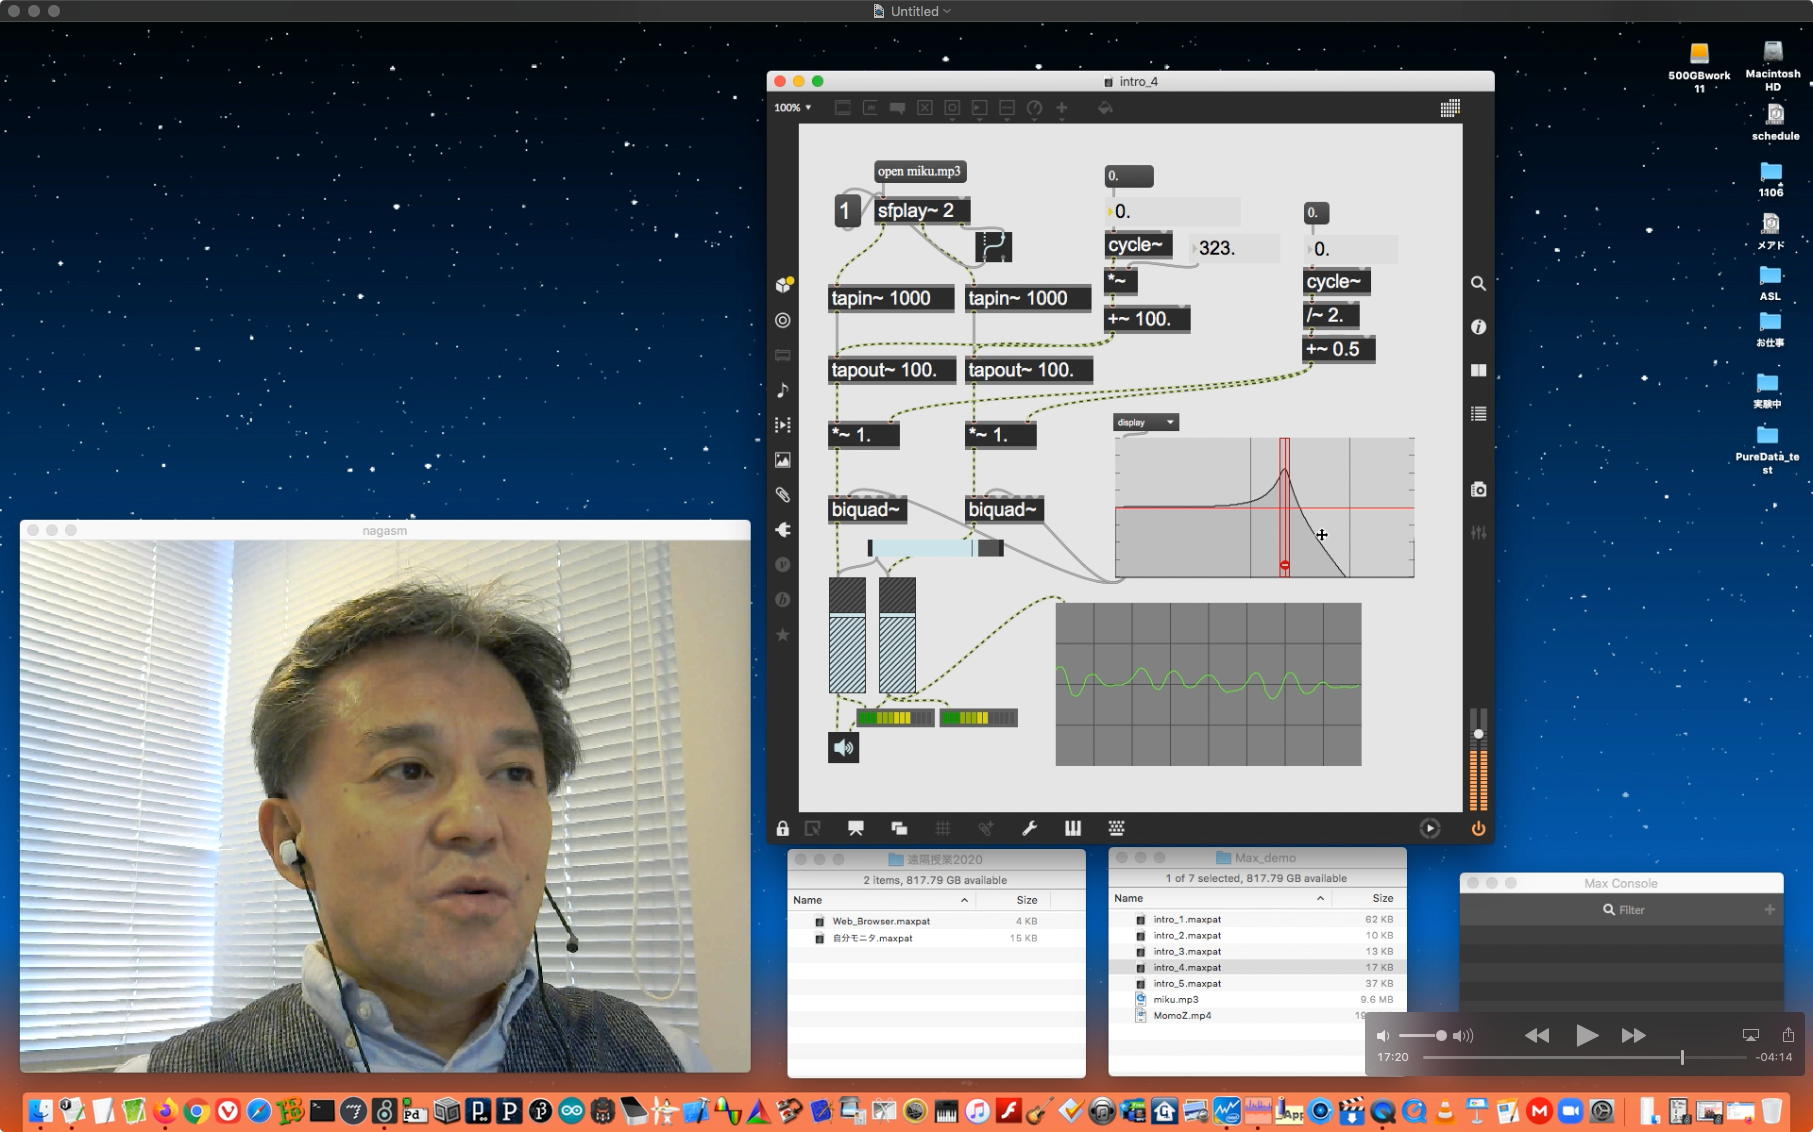The height and width of the screenshot is (1132, 1813).
Task: Click the snapshots camera icon
Action: 1478,490
